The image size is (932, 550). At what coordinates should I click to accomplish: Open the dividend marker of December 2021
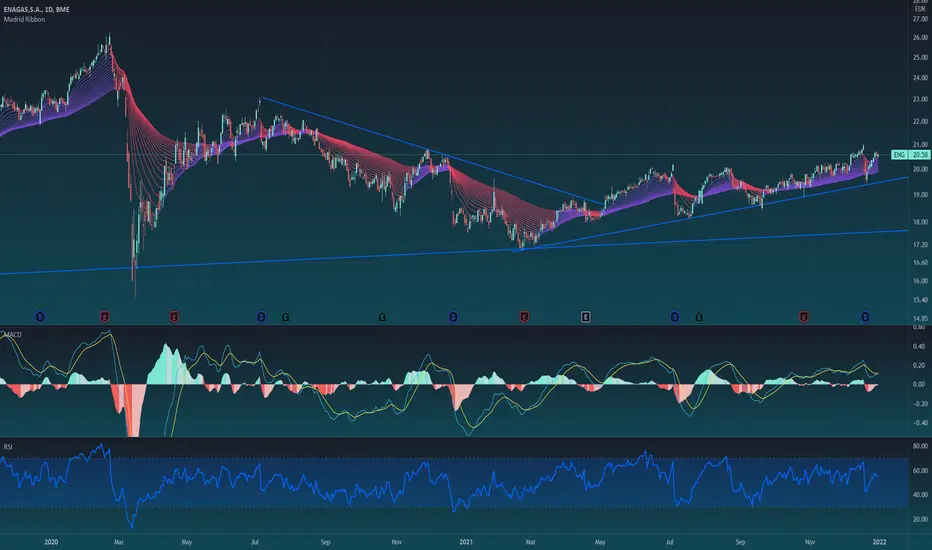coord(865,317)
